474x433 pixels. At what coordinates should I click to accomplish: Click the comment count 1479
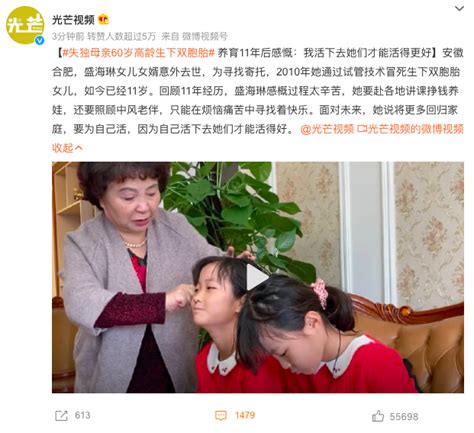pos(245,415)
